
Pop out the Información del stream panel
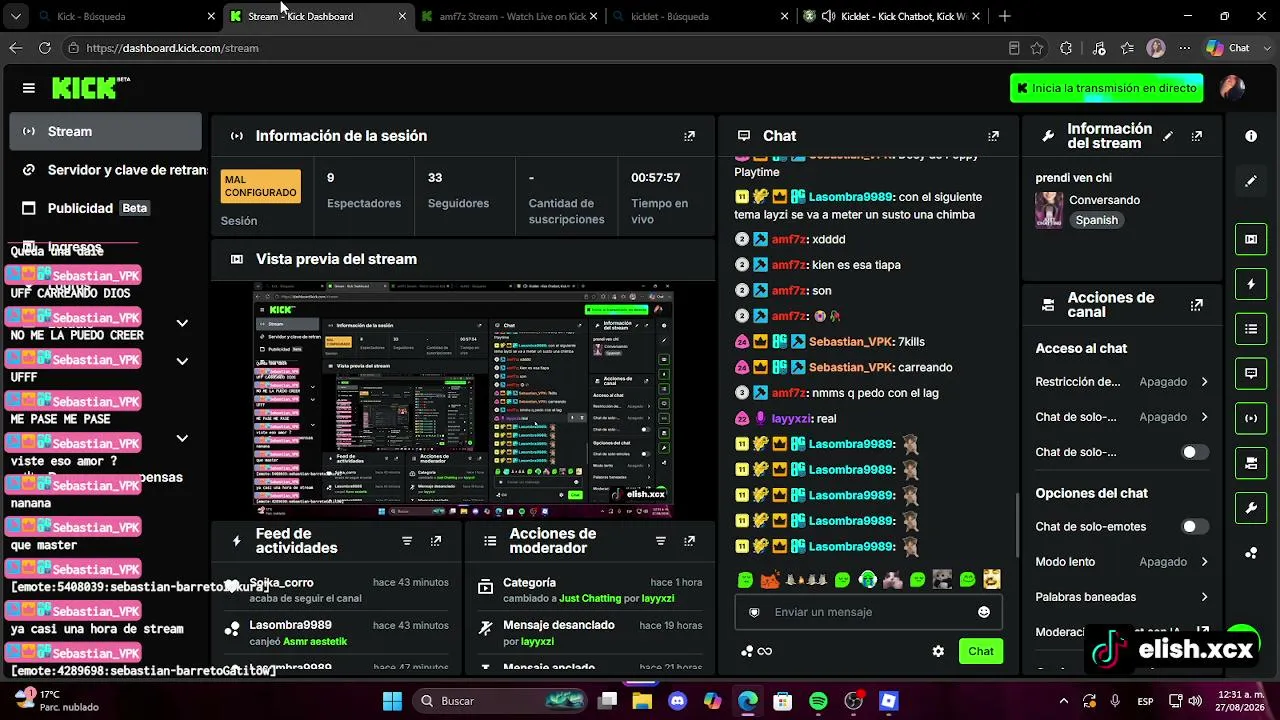point(1197,136)
